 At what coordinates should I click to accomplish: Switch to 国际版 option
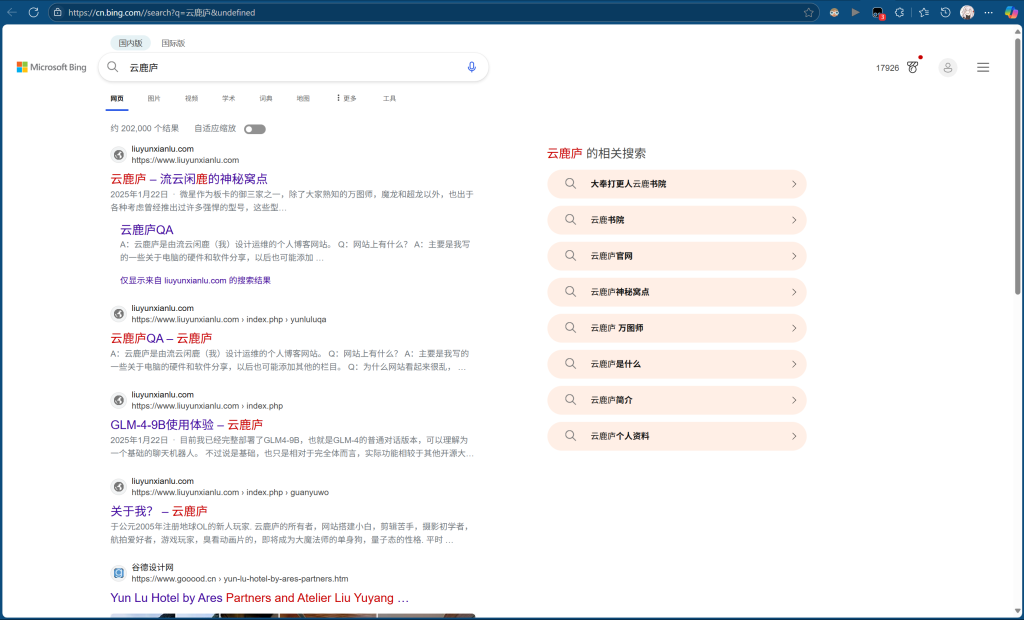pos(173,43)
